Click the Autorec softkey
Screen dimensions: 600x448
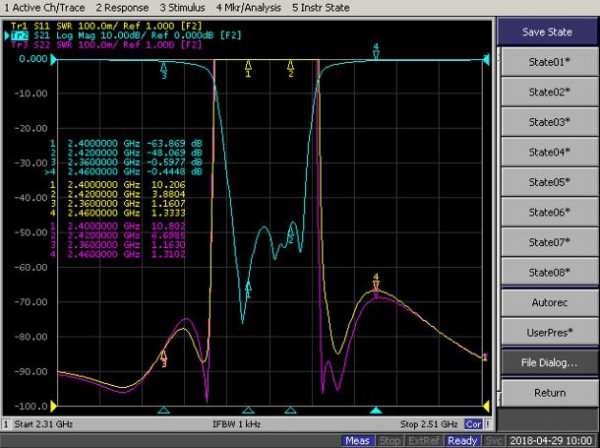coord(549,303)
